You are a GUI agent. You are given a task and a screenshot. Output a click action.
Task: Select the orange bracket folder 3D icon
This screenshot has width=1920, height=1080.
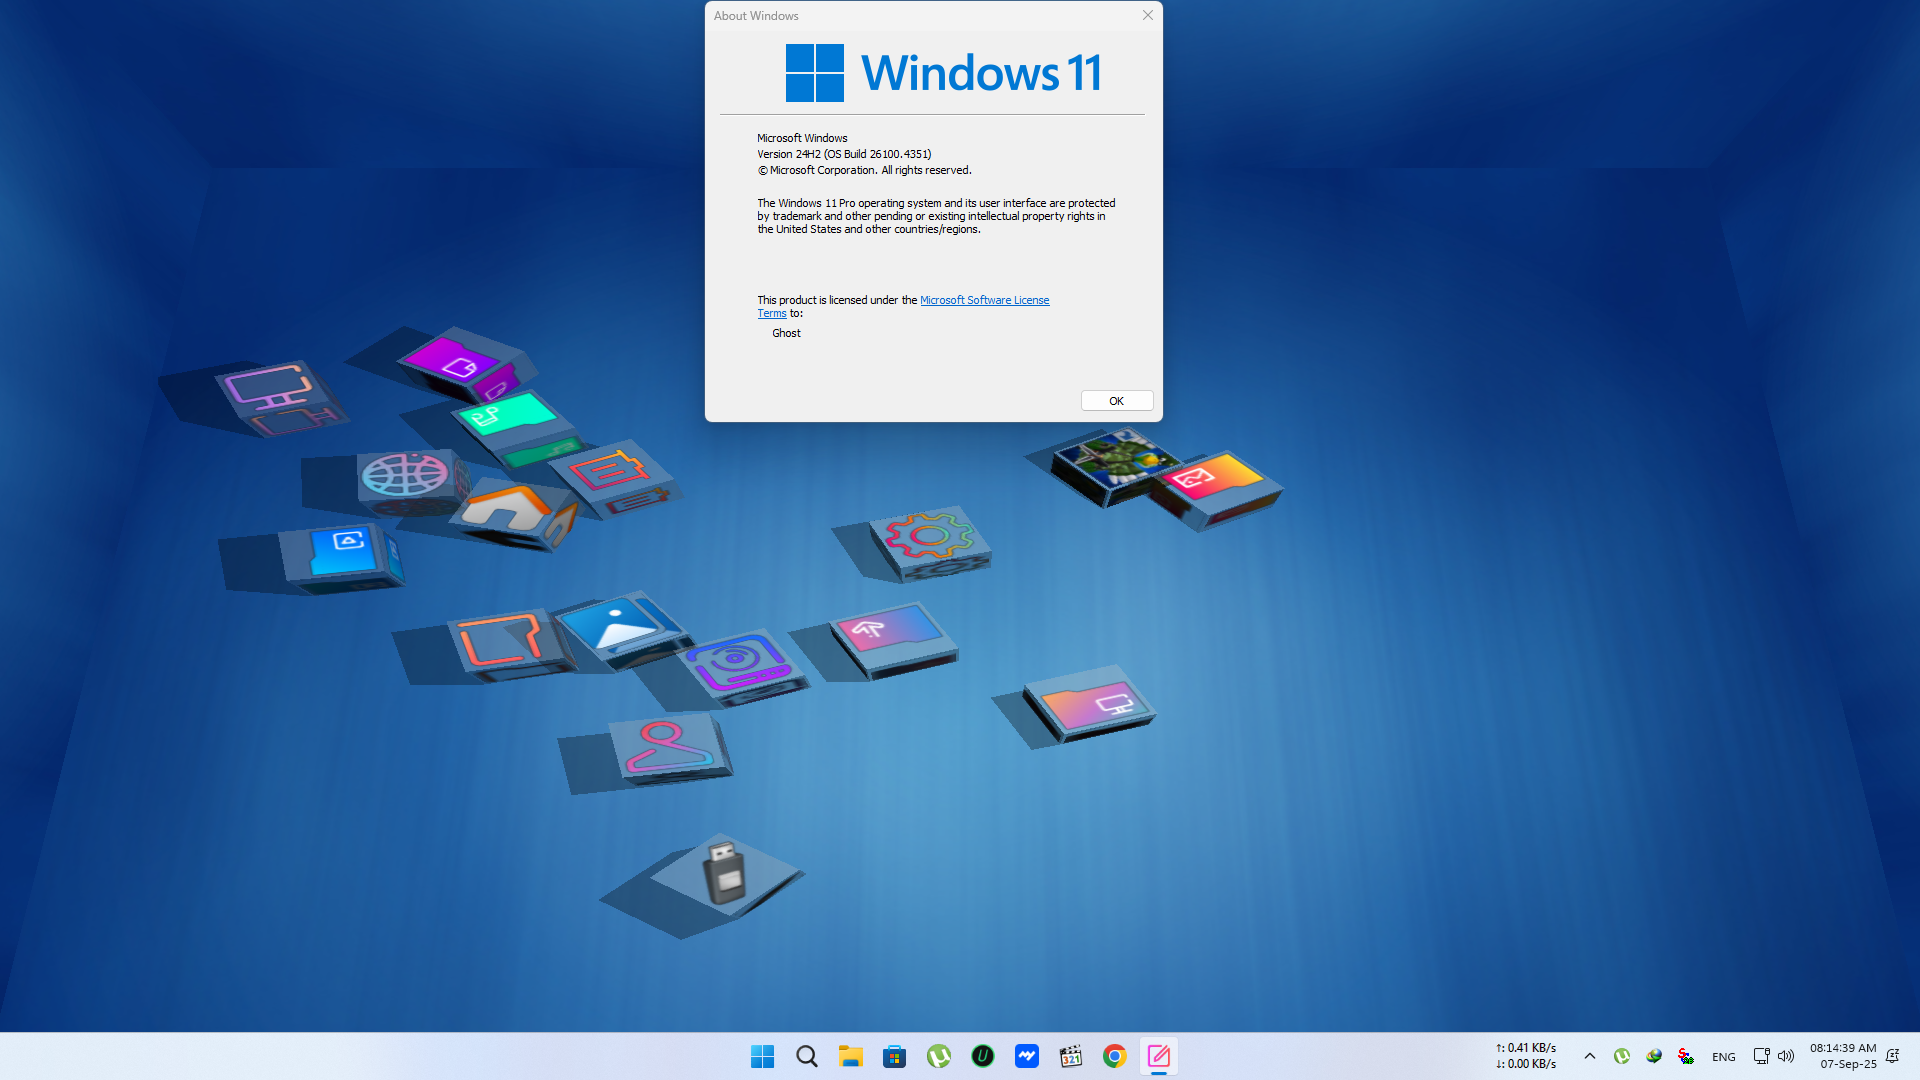(510, 645)
